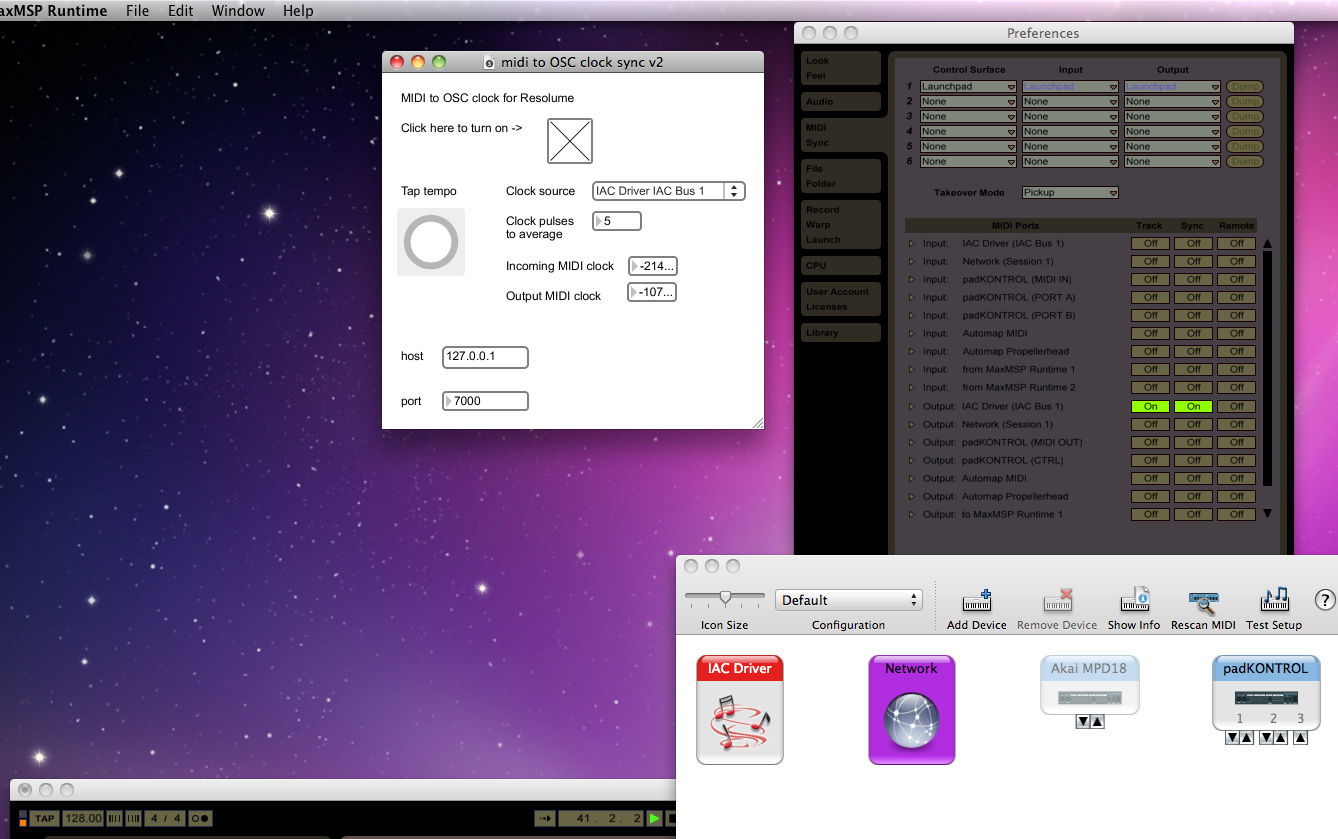Open the Configuration dropdown showing Default
The image size is (1338, 839).
[x=848, y=599]
